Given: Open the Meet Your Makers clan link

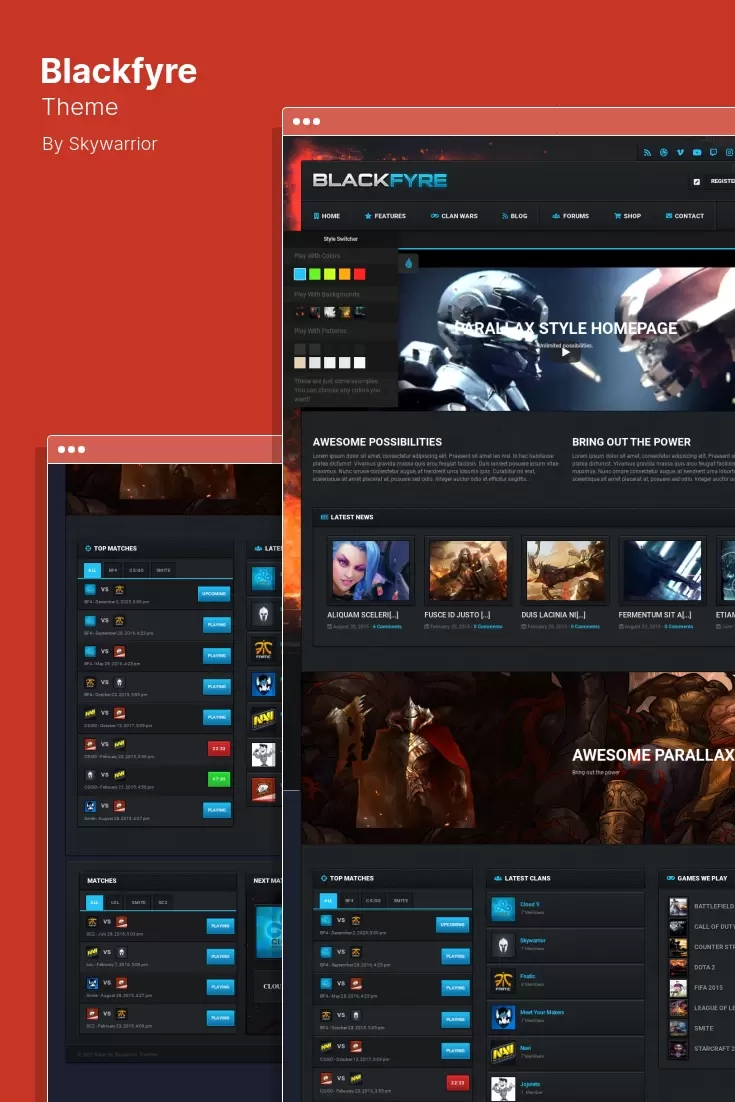Looking at the screenshot, I should (x=542, y=1013).
